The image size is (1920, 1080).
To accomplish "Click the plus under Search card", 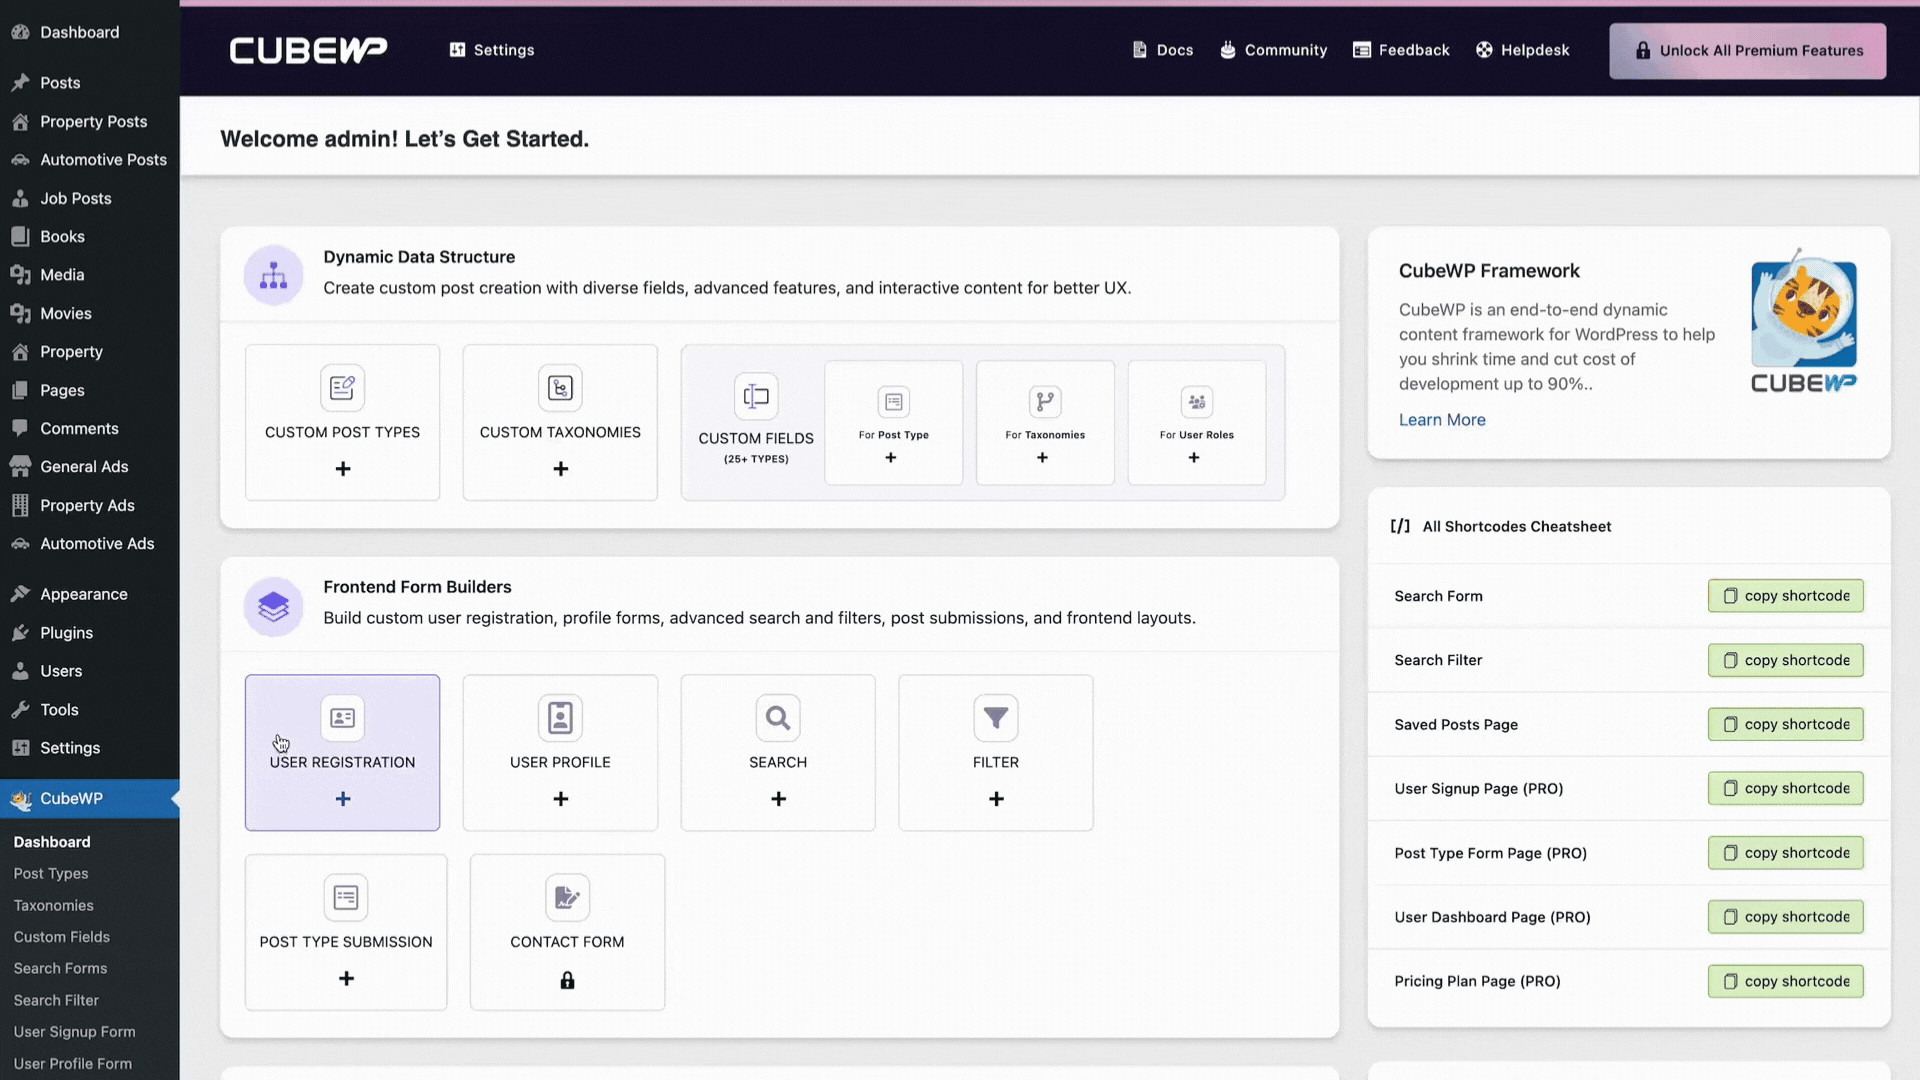I will [x=779, y=799].
